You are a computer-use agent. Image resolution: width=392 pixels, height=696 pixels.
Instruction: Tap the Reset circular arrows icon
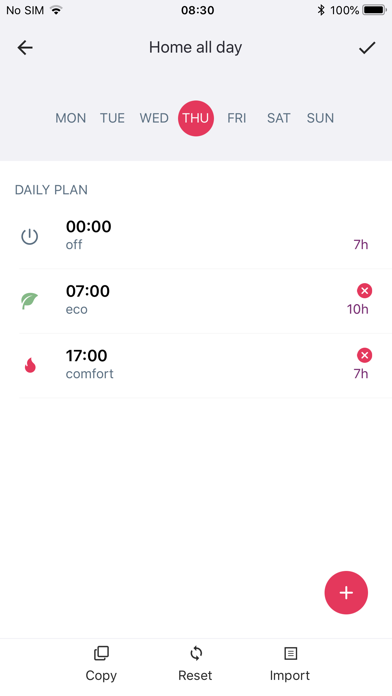click(196, 653)
